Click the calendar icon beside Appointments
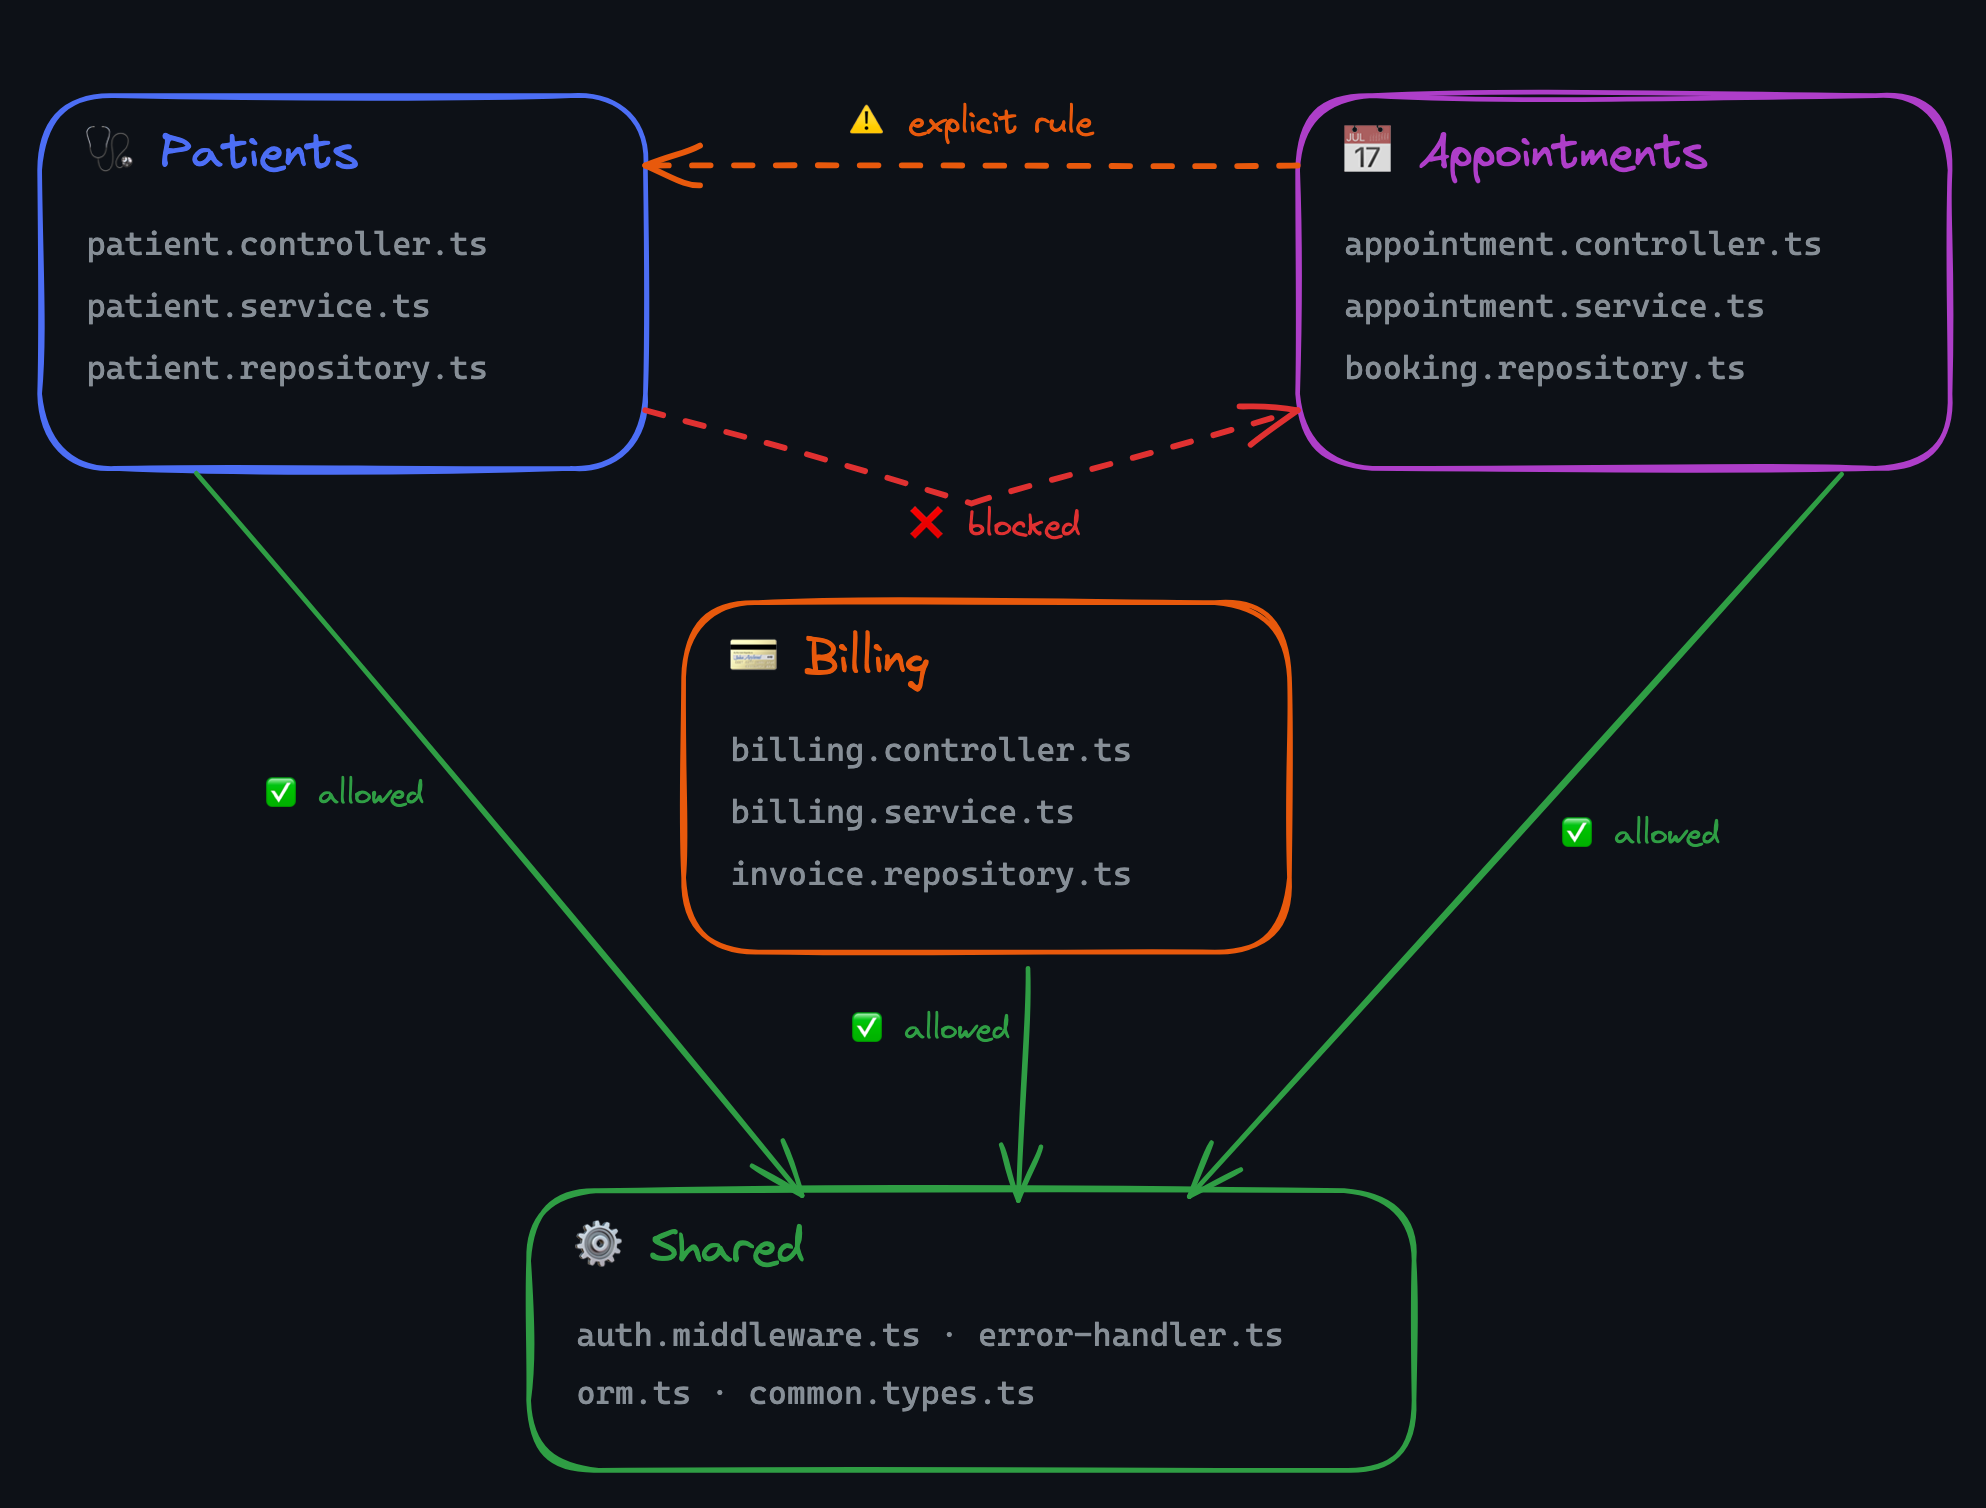 (x=1366, y=149)
